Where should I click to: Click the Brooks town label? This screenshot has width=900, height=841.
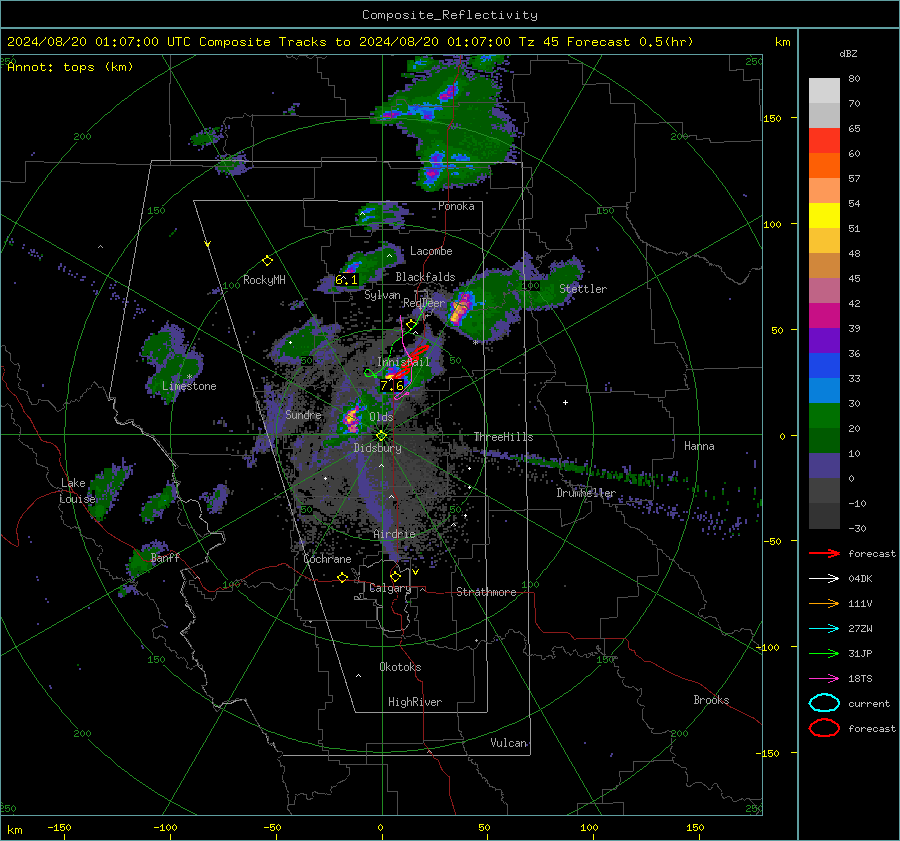(x=711, y=700)
